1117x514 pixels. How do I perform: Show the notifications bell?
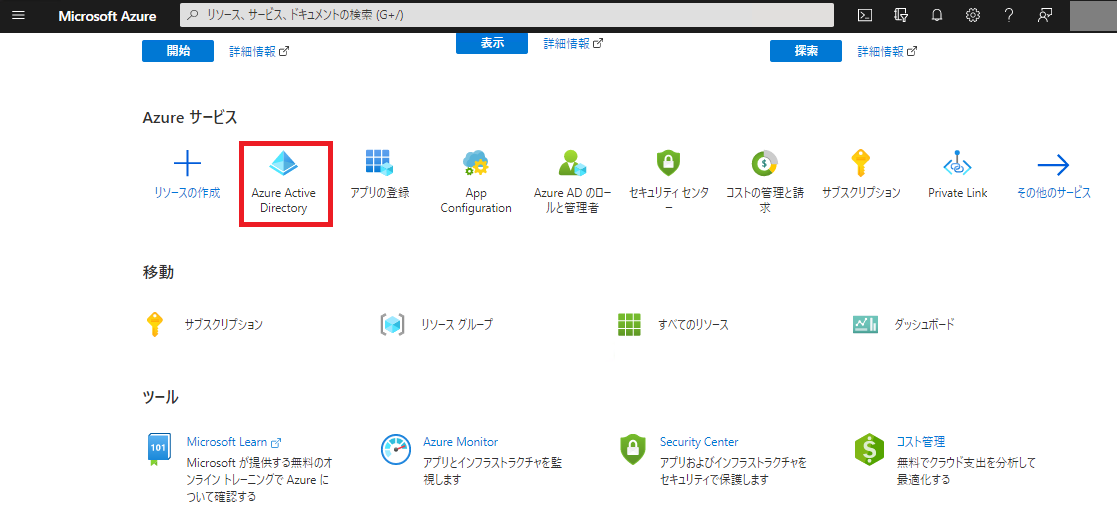(x=937, y=16)
